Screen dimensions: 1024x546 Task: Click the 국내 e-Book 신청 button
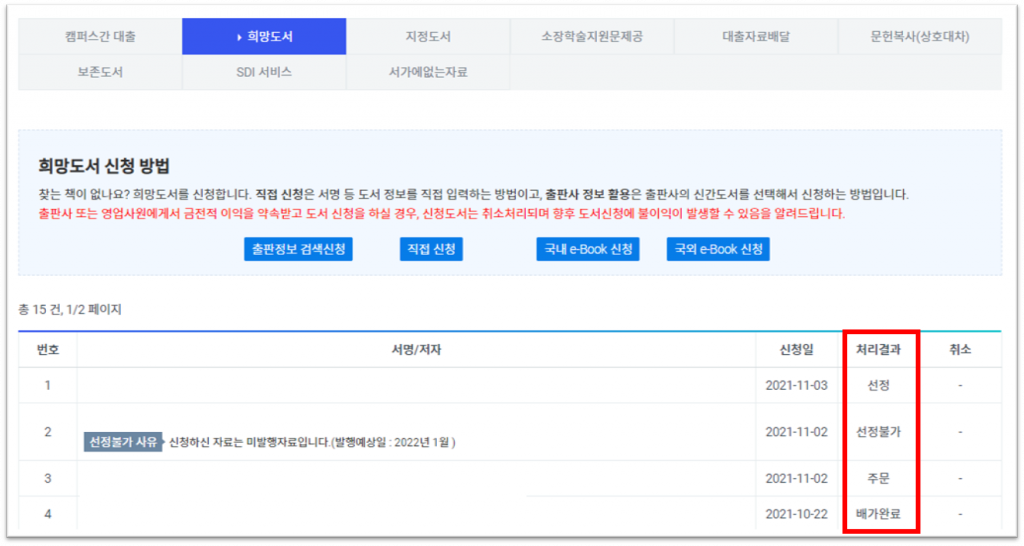587,249
